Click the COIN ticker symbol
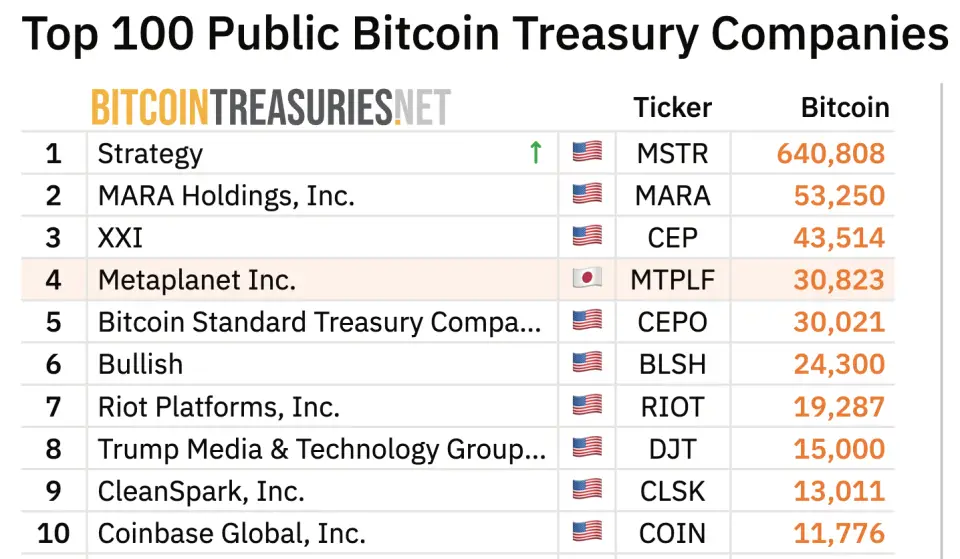960x559 pixels. pyautogui.click(x=672, y=533)
